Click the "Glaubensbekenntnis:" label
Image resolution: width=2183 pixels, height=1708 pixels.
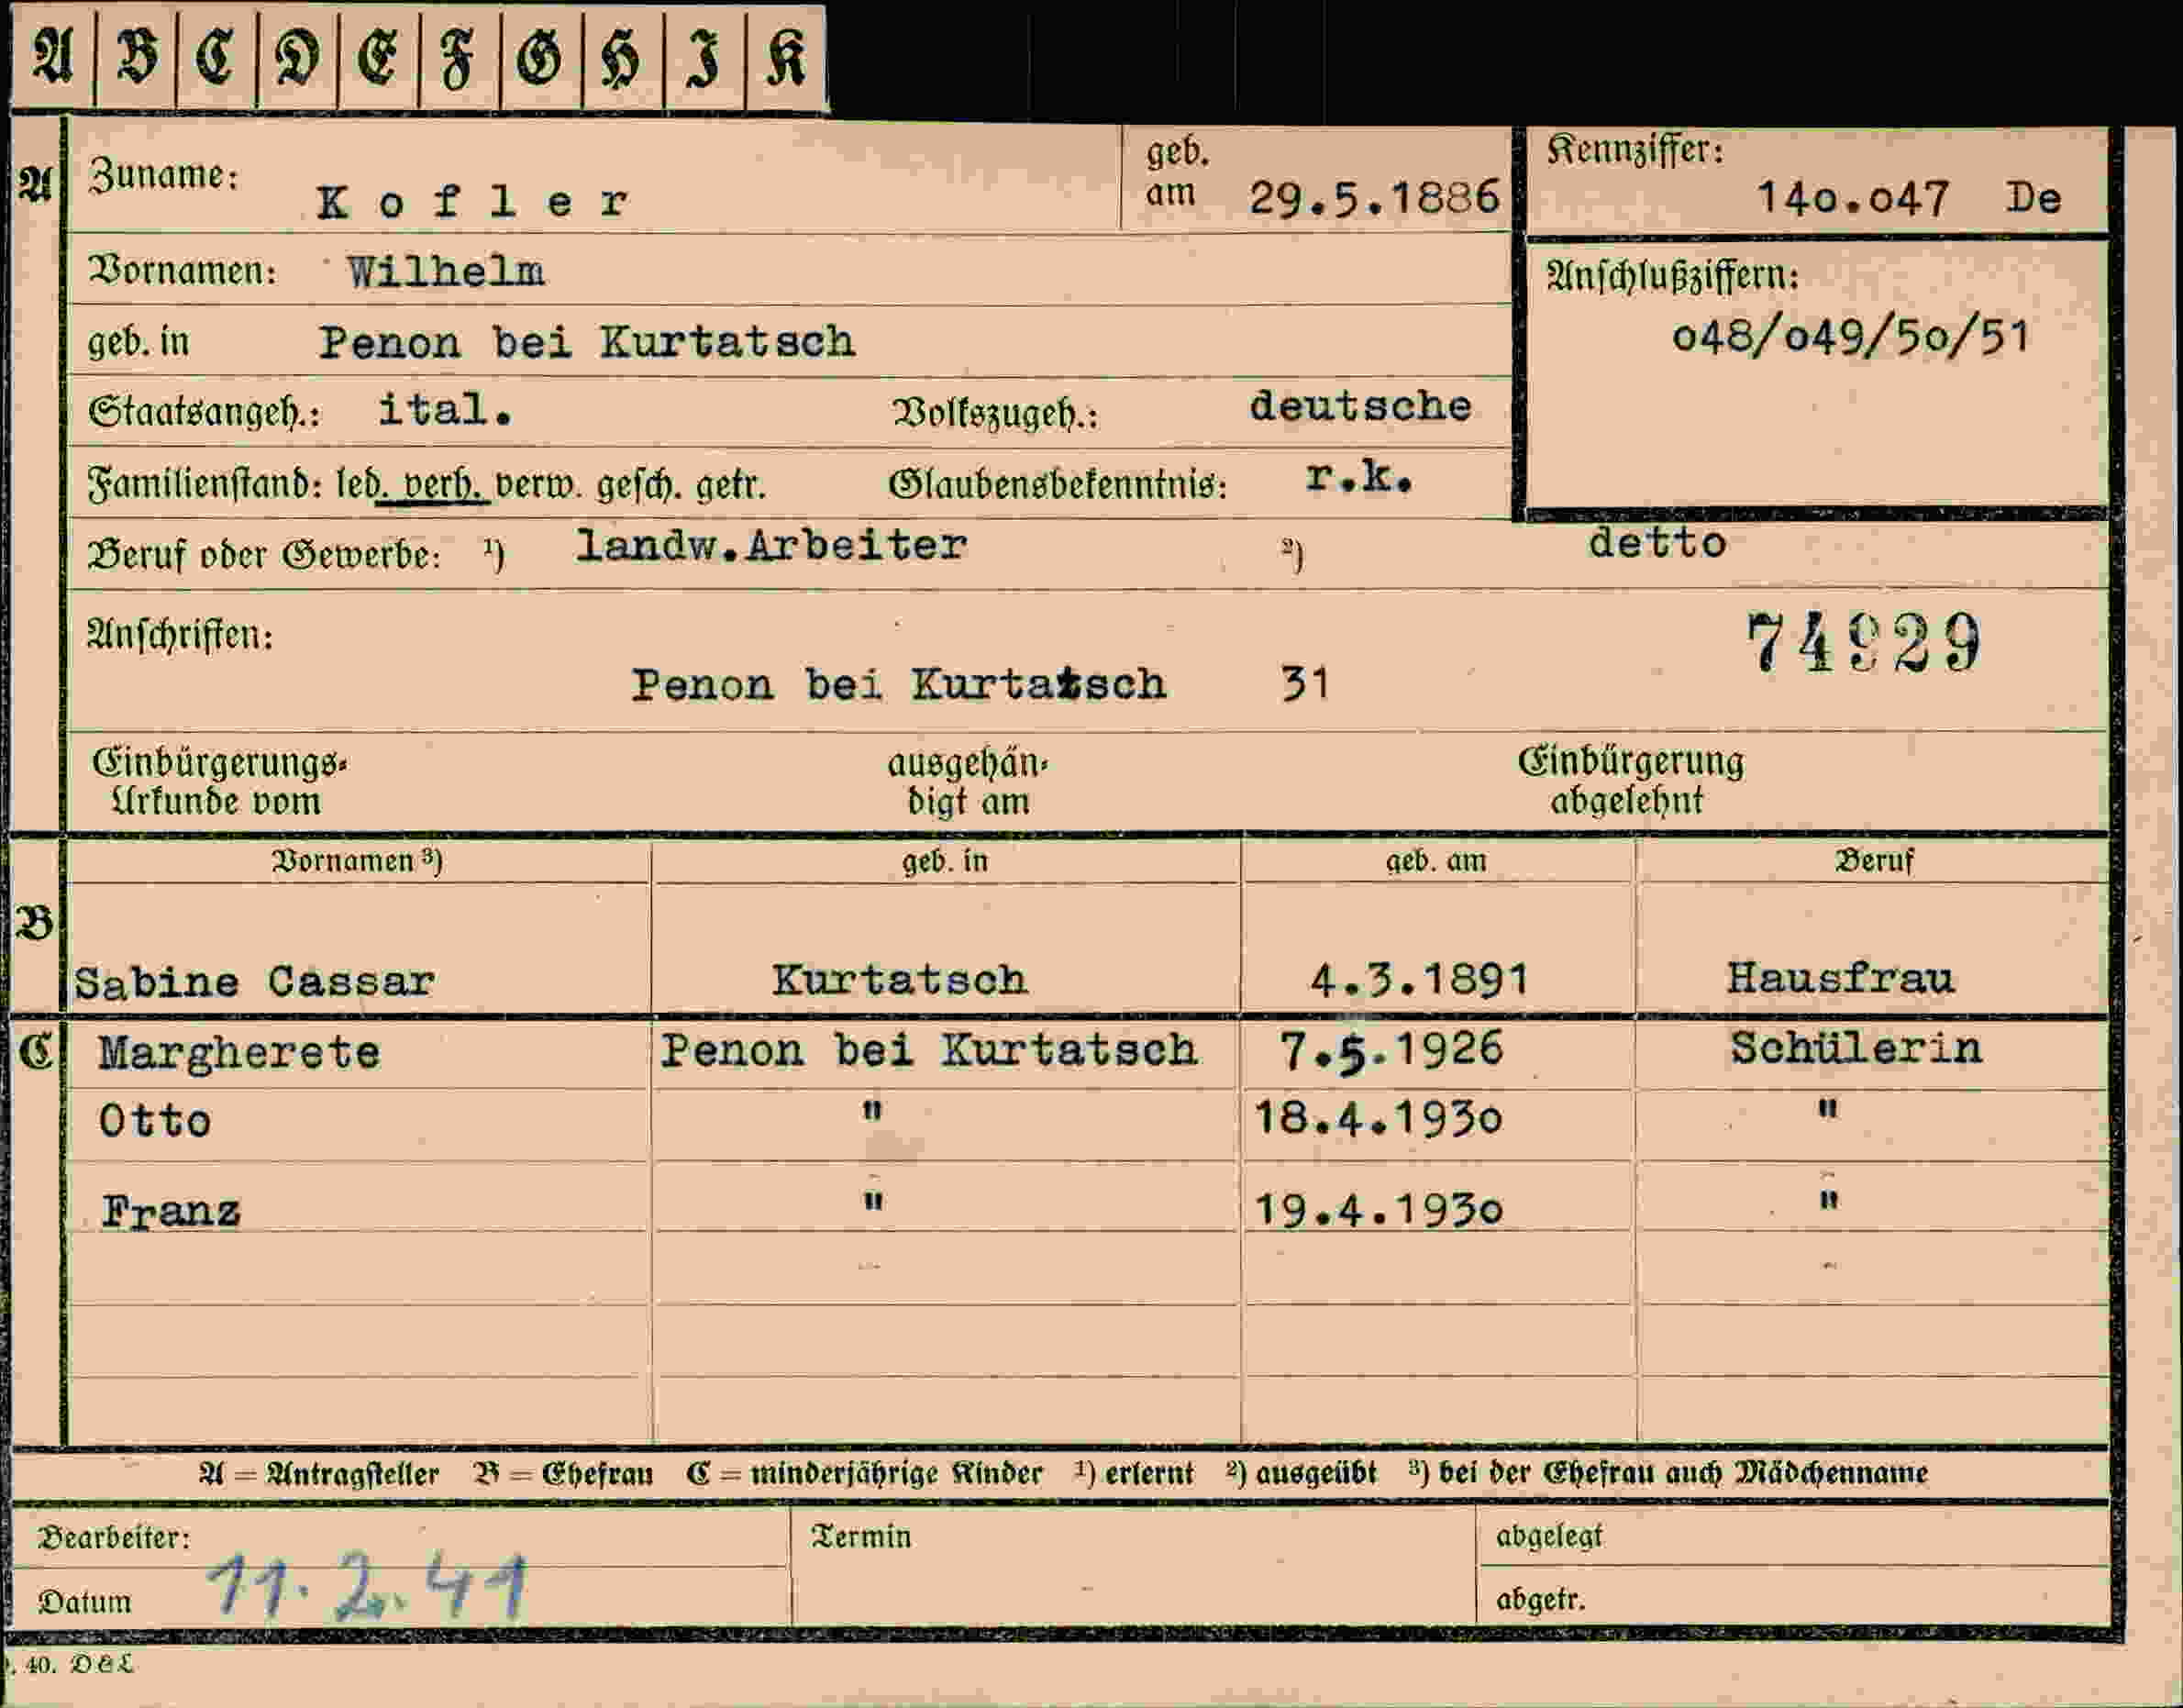(1058, 485)
